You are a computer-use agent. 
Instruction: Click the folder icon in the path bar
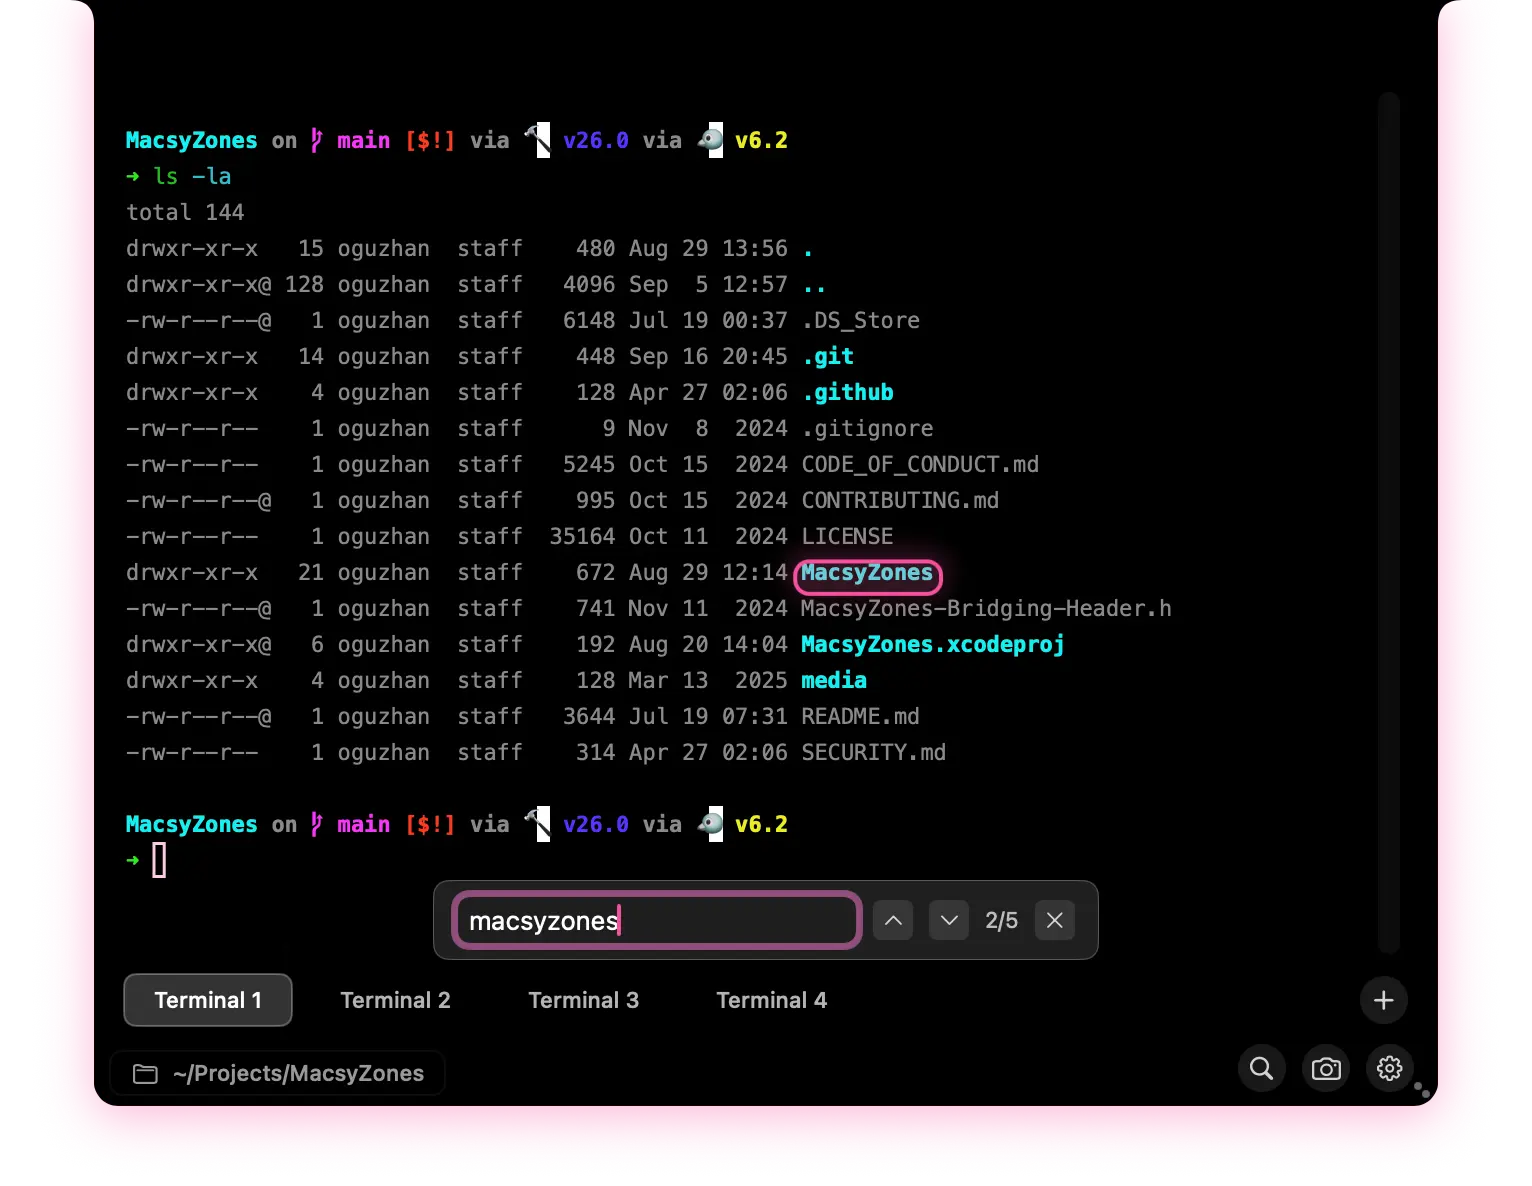145,1073
